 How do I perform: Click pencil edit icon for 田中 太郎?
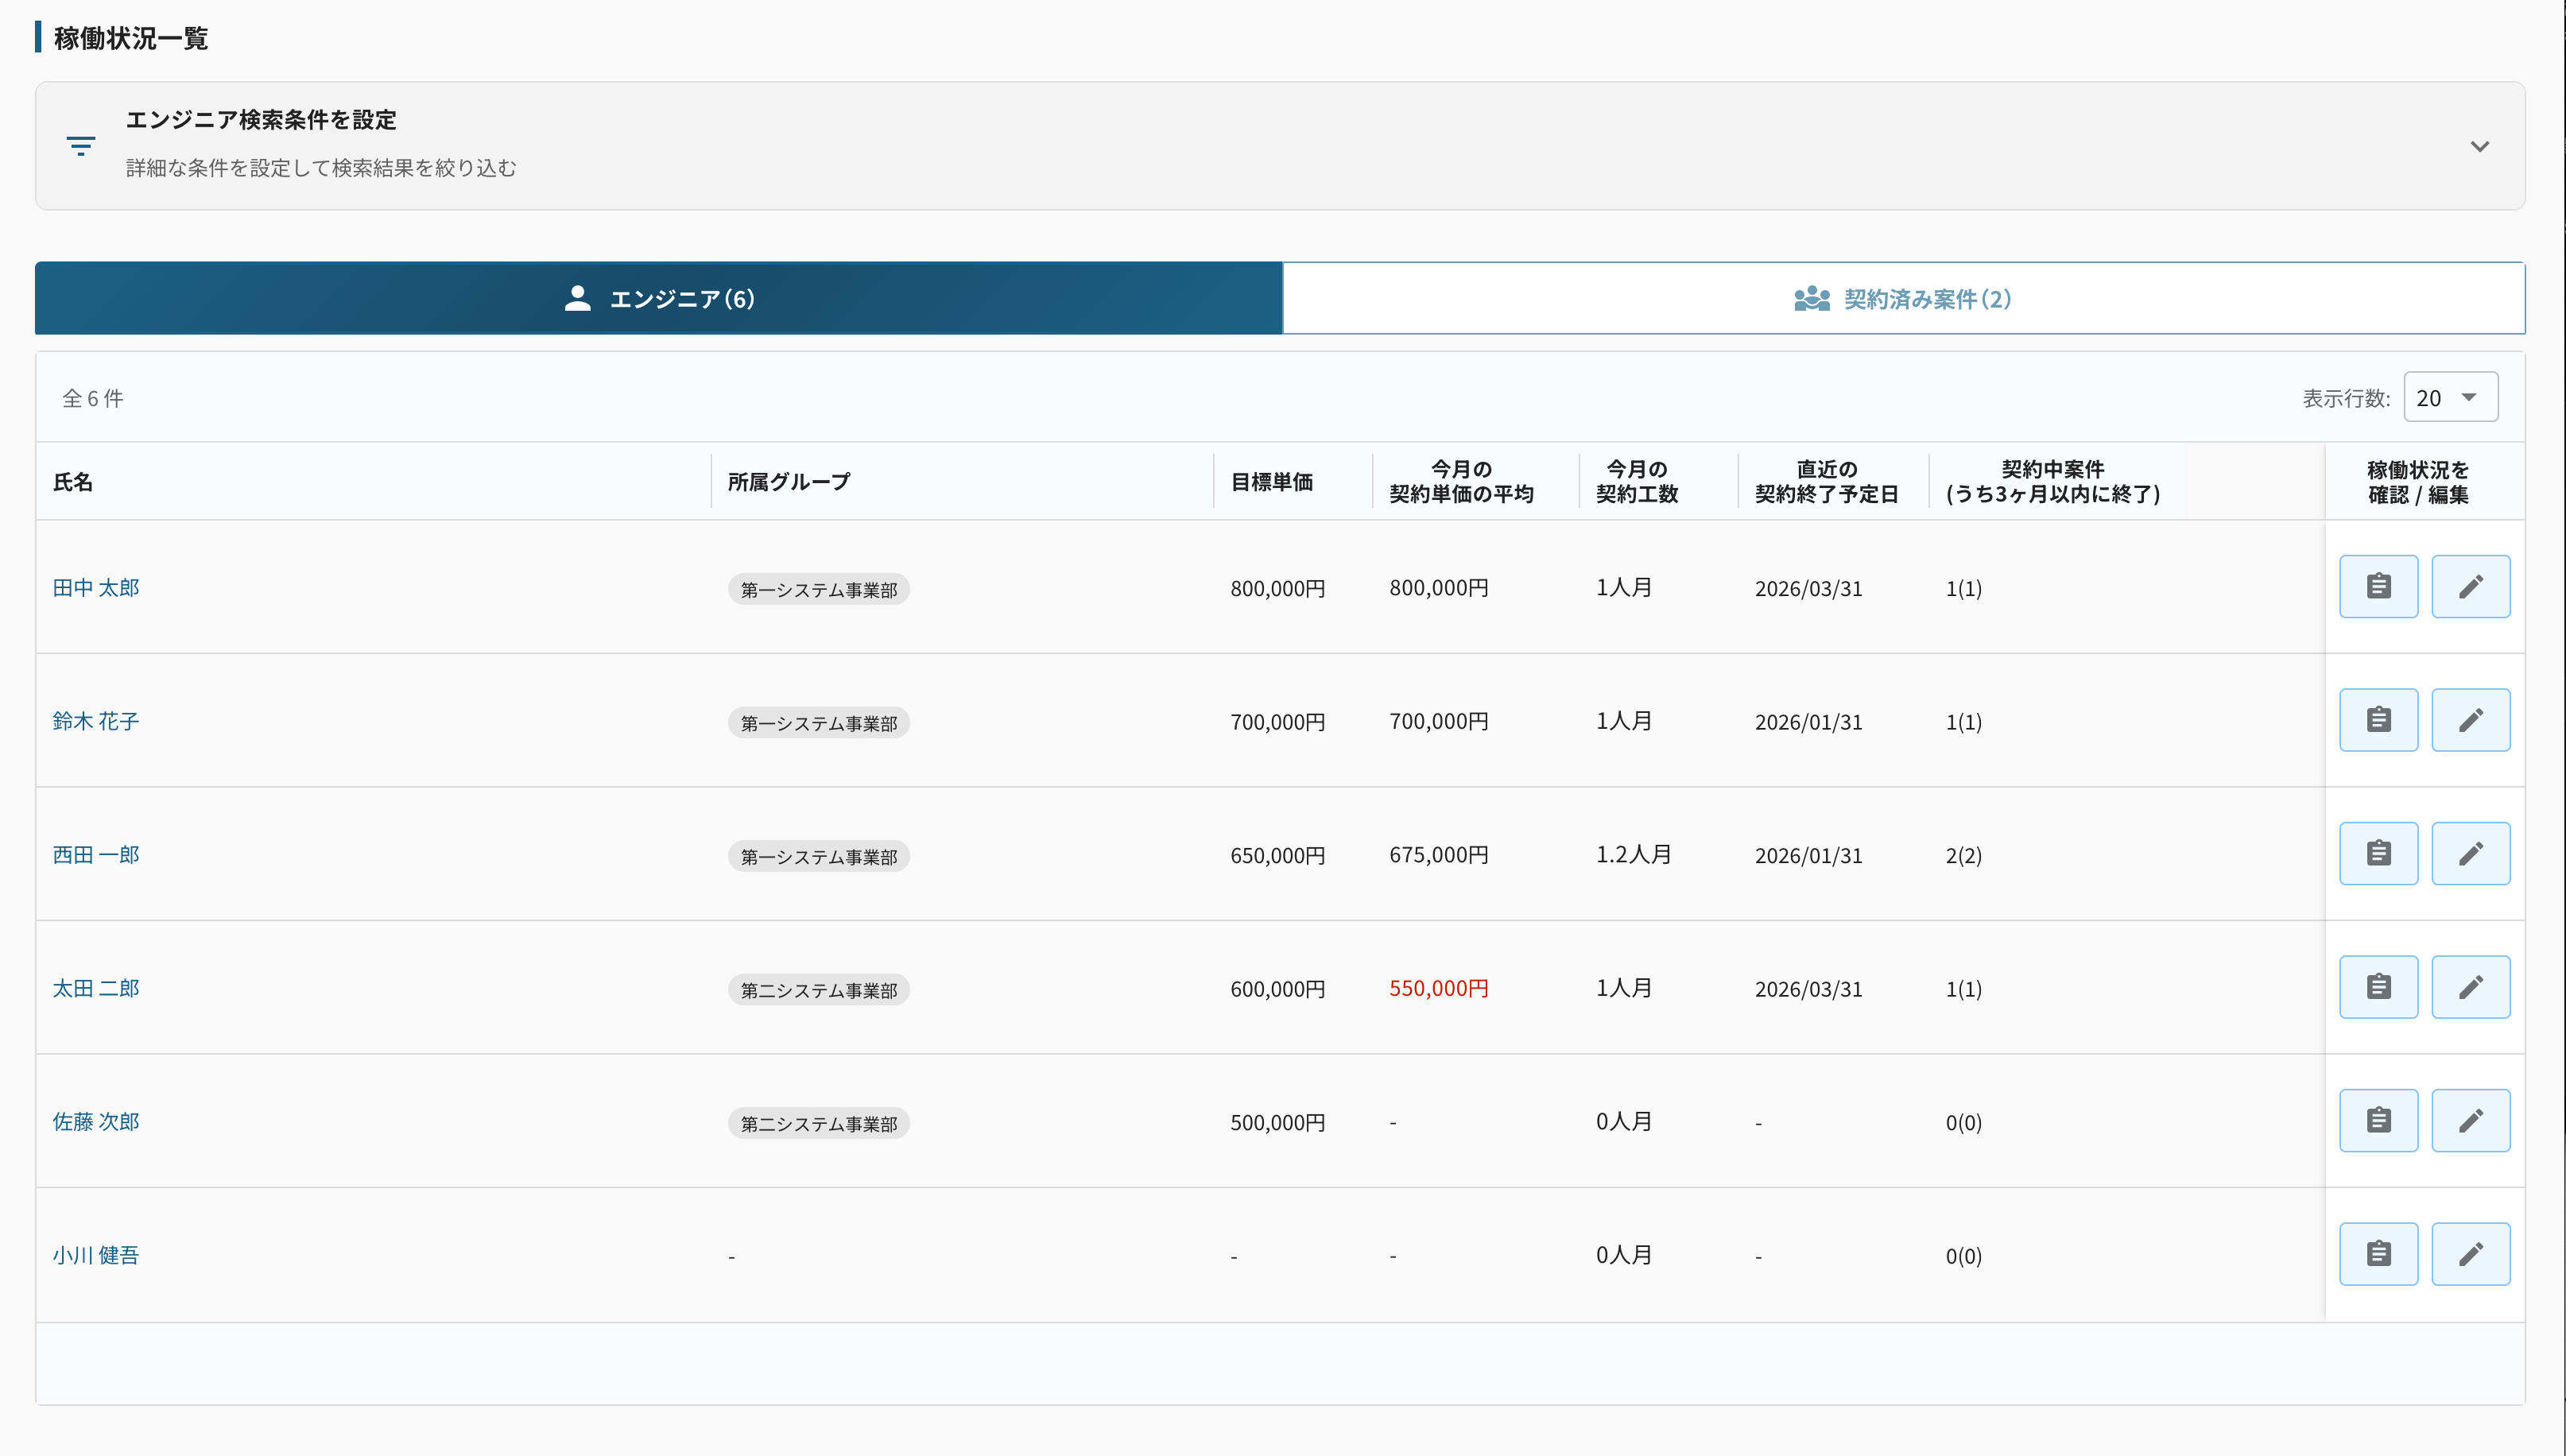[x=2470, y=587]
